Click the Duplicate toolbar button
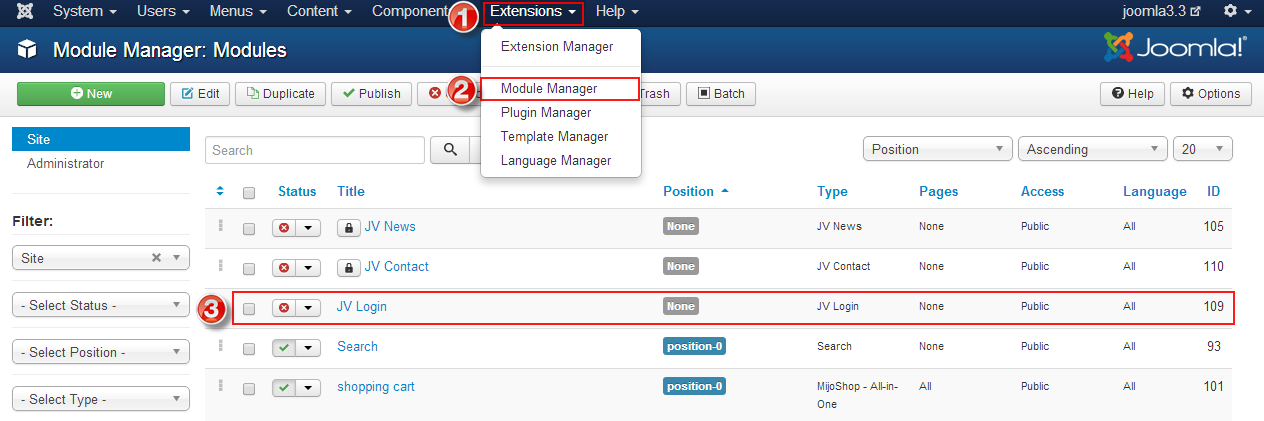 [x=280, y=94]
